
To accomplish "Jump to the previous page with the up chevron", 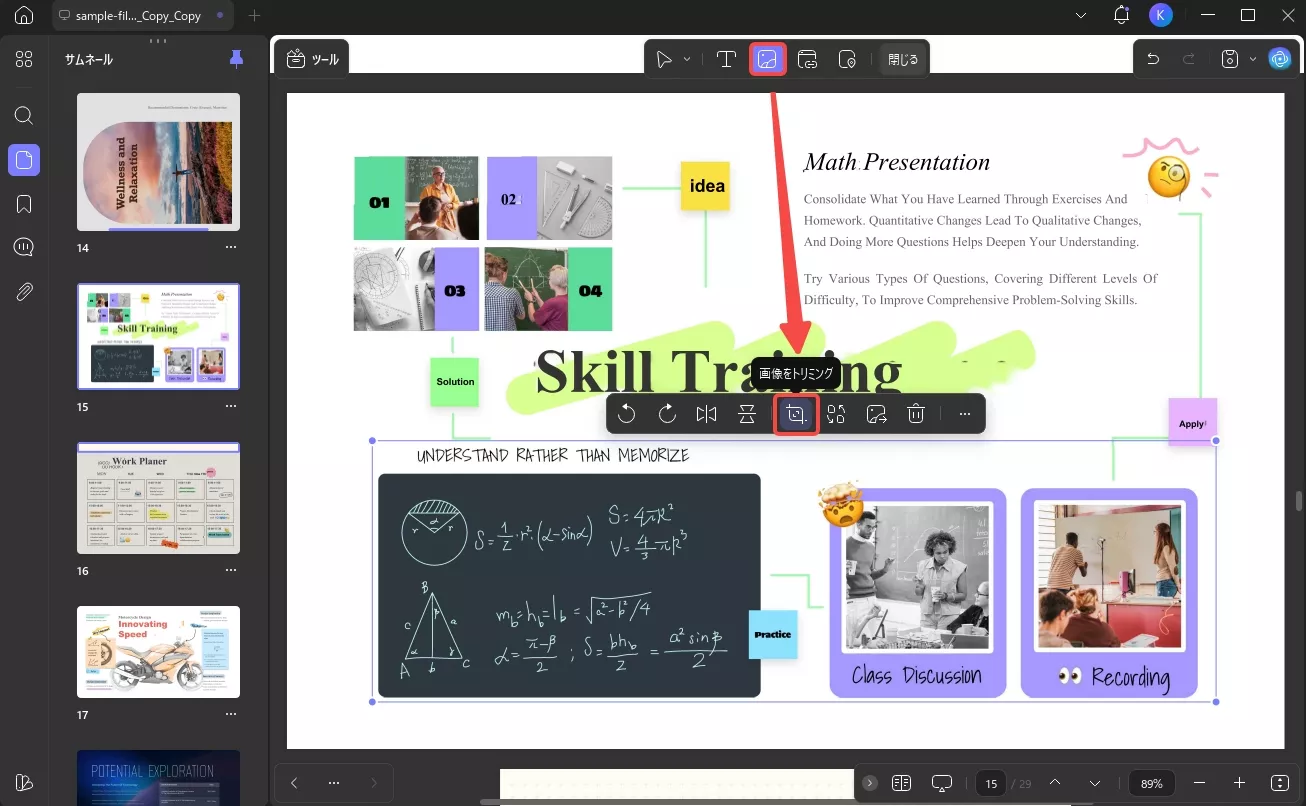I will pos(1055,783).
